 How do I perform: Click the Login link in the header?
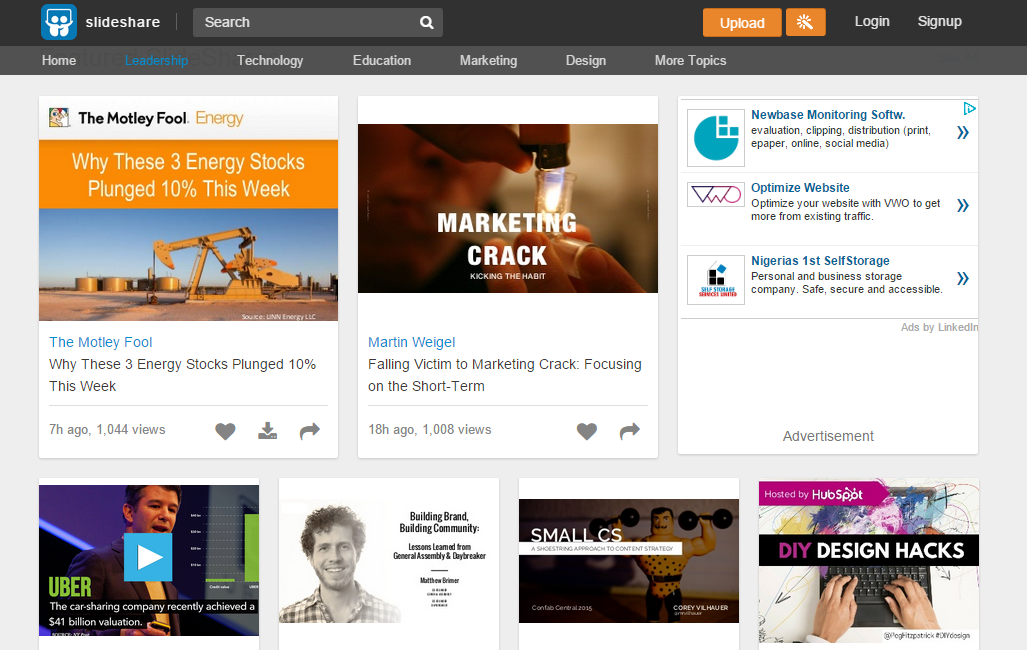[872, 21]
